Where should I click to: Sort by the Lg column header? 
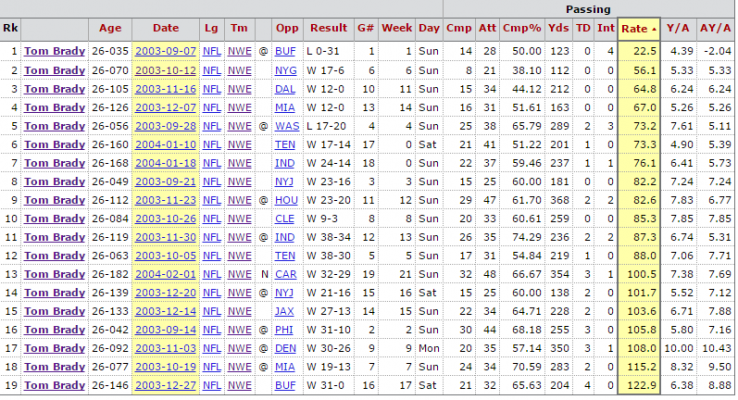tap(211, 28)
